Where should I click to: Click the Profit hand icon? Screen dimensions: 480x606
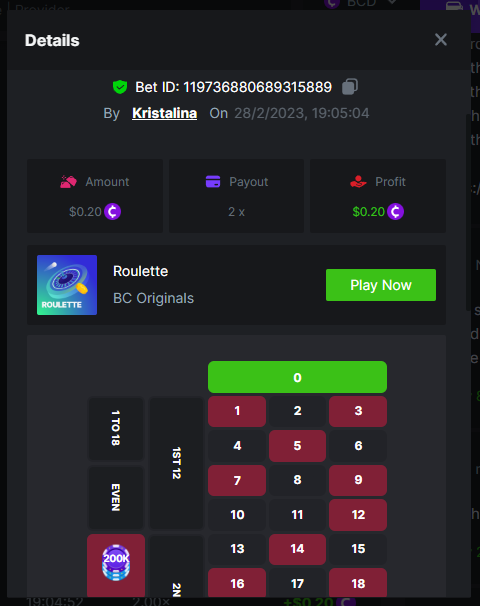[358, 181]
